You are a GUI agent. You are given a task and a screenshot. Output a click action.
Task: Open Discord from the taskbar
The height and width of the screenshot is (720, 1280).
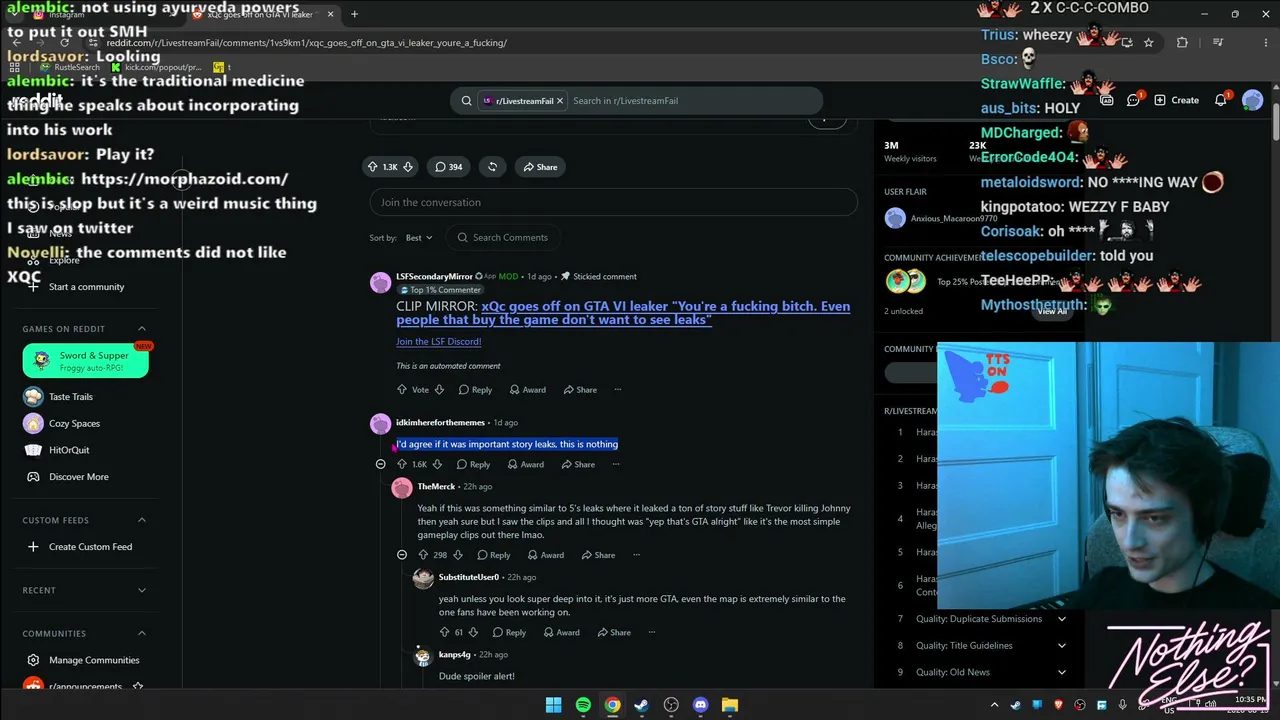(701, 705)
